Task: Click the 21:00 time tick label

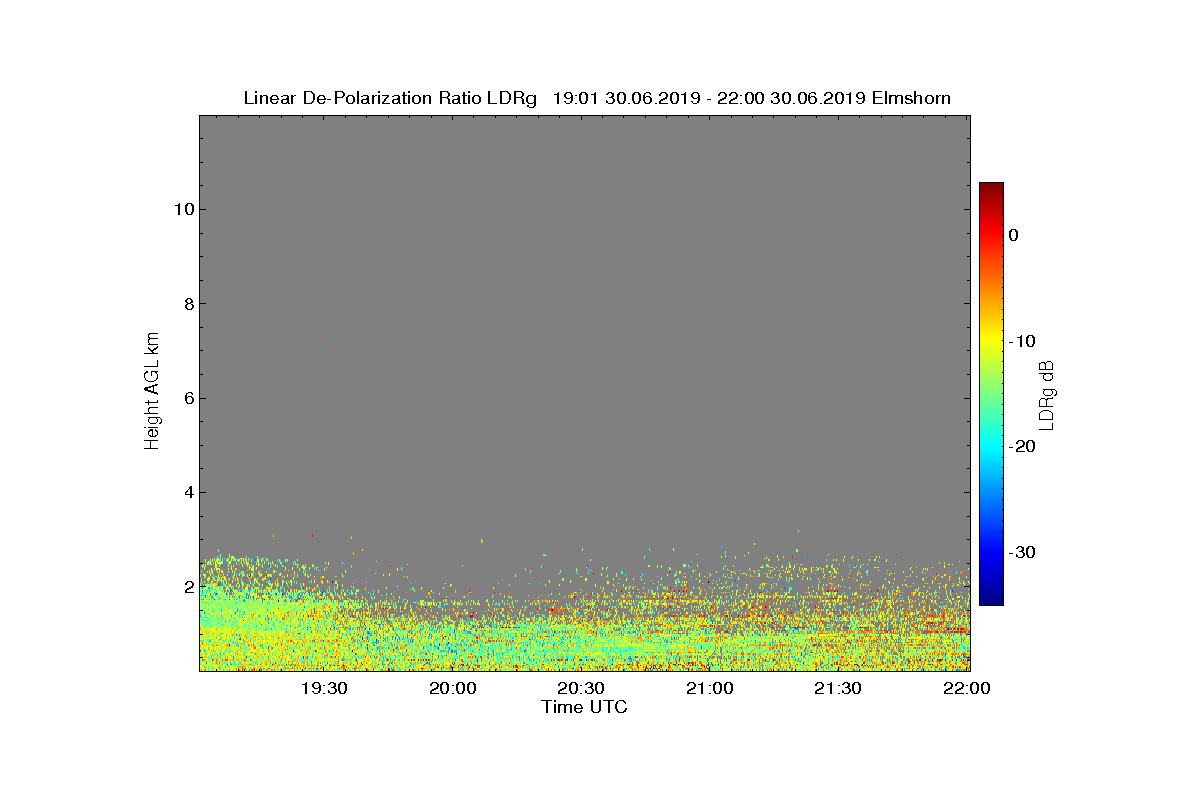Action: 710,689
